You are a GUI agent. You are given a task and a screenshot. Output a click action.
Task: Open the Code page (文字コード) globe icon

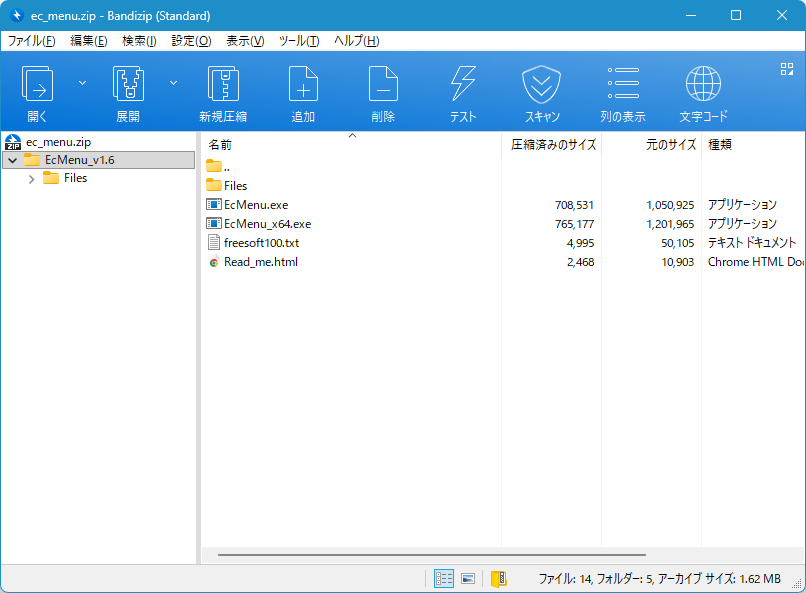click(x=703, y=84)
